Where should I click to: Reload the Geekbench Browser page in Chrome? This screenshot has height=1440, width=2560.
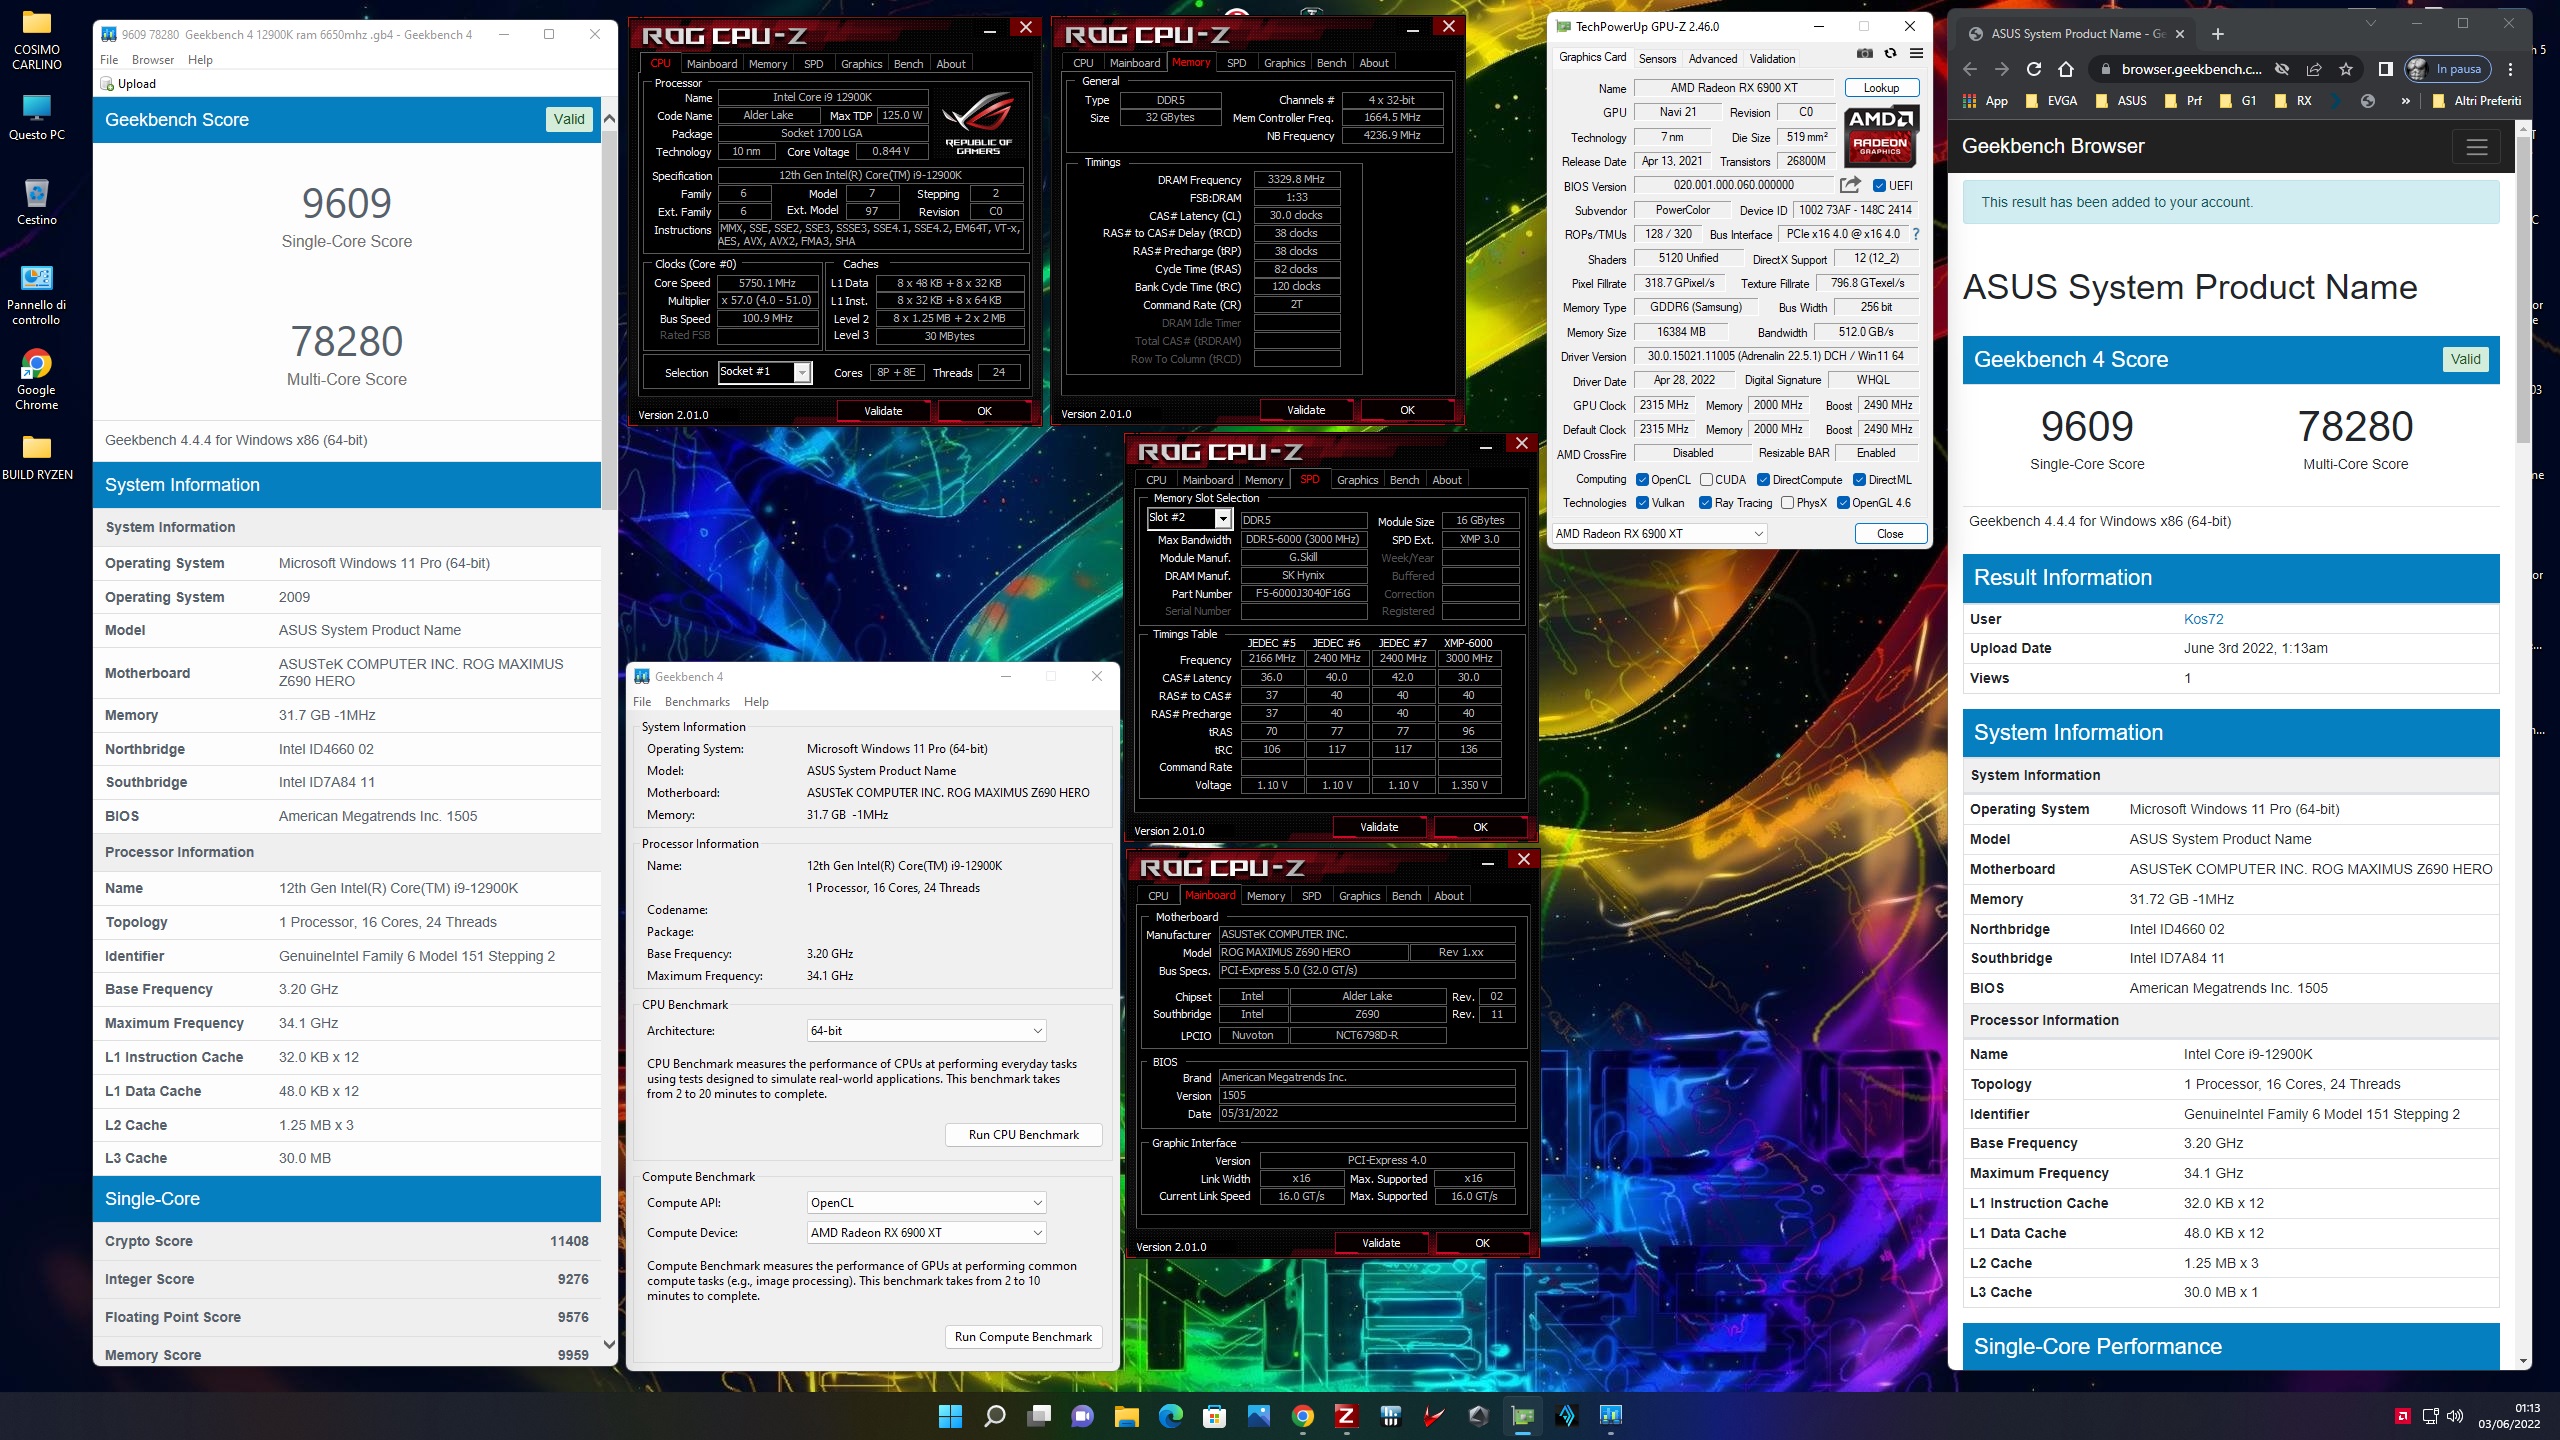(x=2033, y=69)
